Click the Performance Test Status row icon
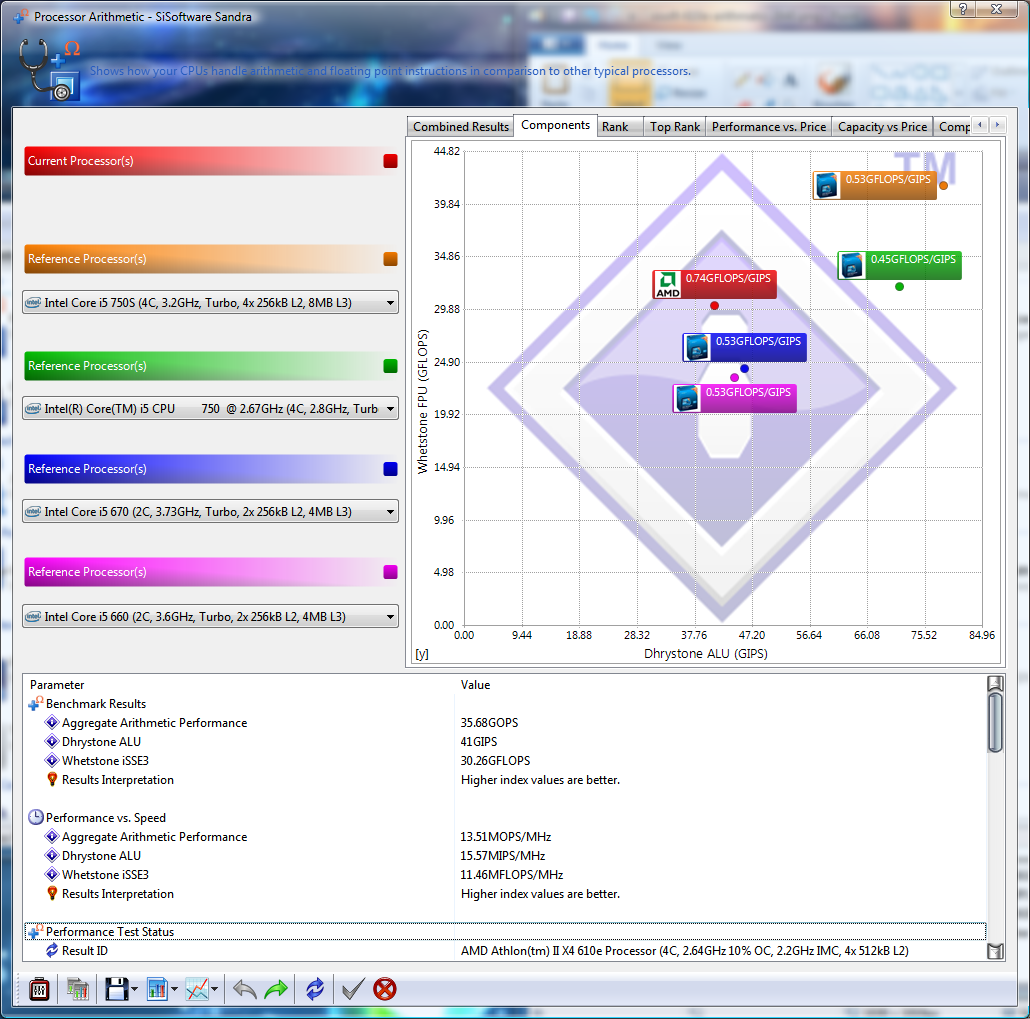 tap(35, 932)
